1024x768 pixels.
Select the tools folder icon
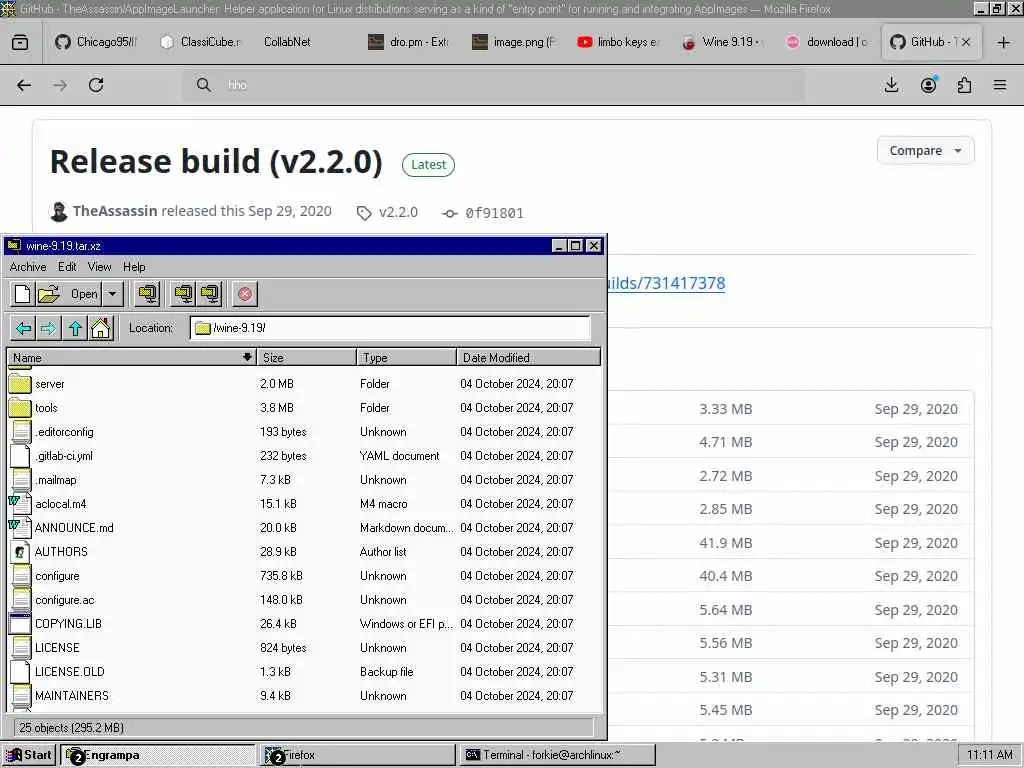[x=20, y=408]
